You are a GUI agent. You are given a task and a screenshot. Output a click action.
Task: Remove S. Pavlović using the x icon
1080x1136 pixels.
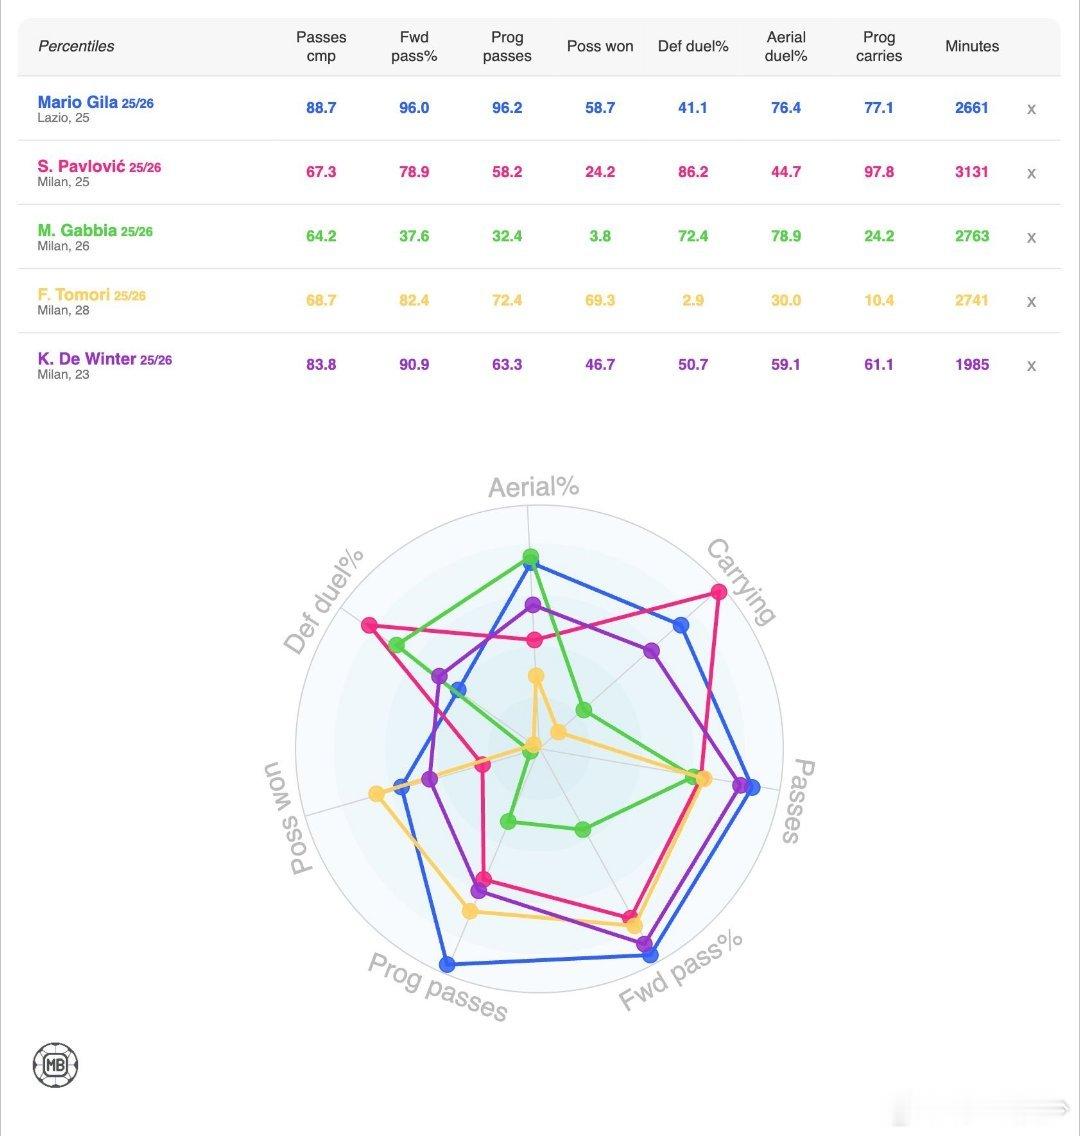pos(1031,173)
